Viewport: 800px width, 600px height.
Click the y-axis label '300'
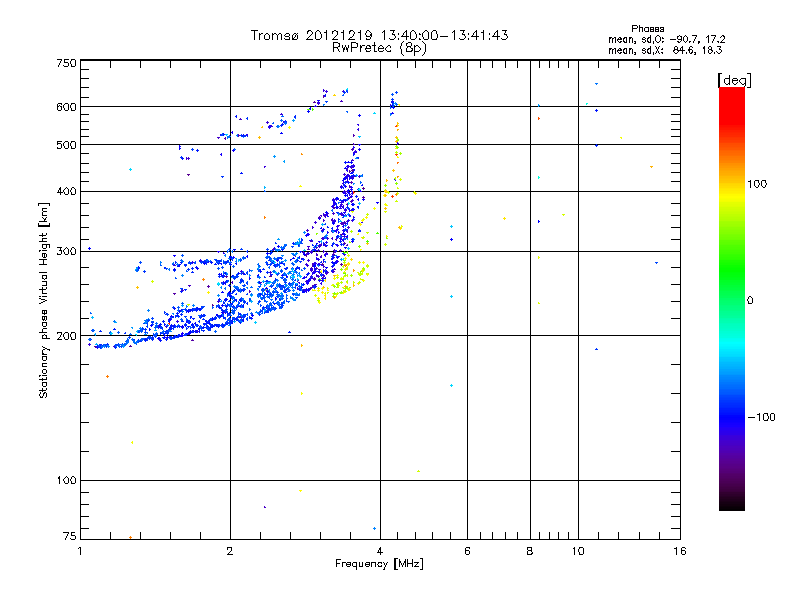pyautogui.click(x=66, y=252)
